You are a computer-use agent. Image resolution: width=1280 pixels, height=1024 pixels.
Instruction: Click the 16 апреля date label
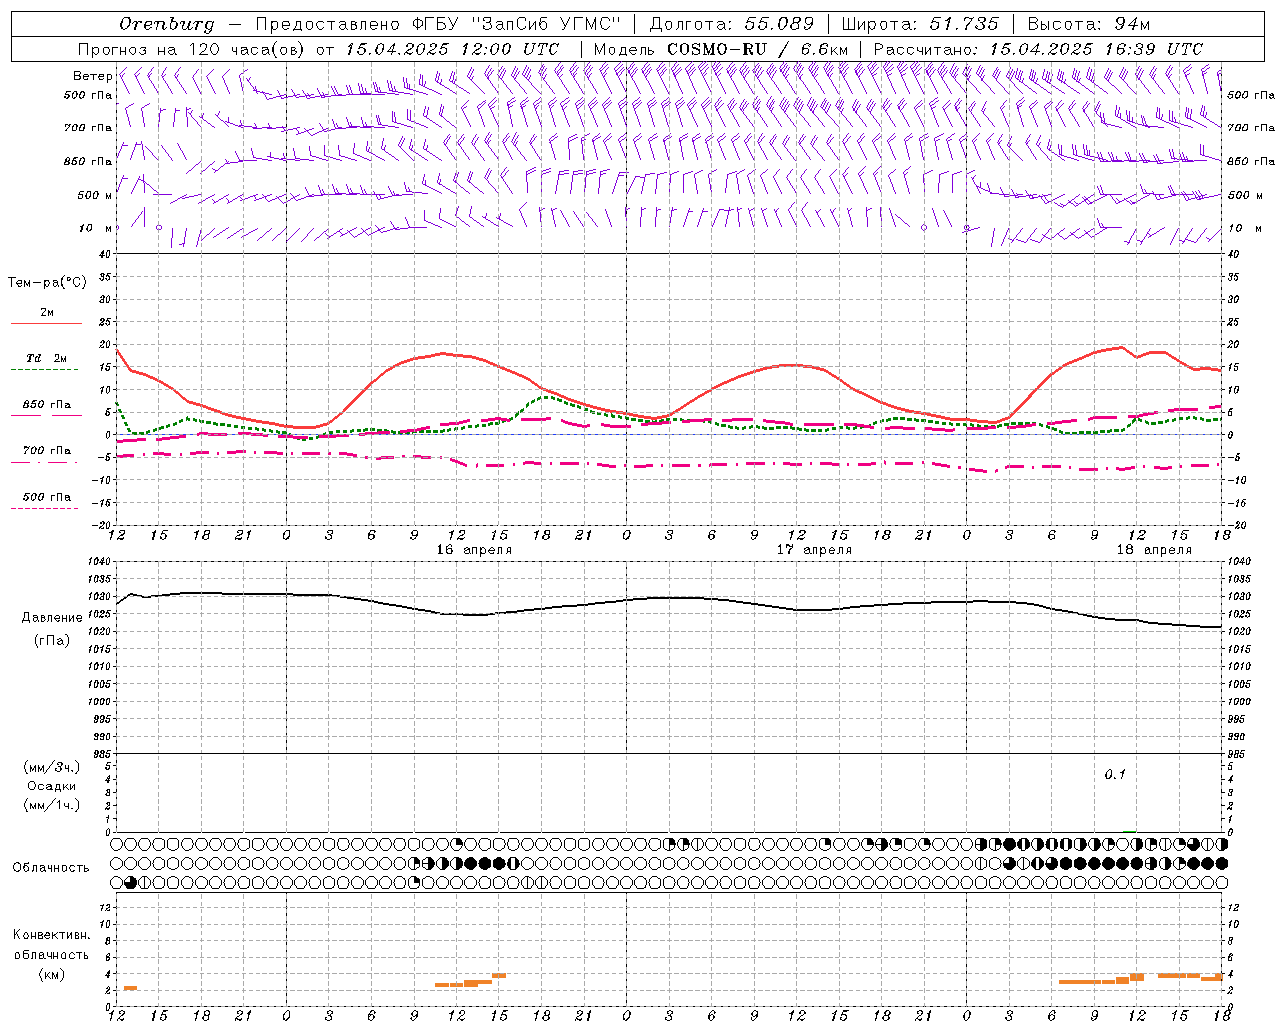coord(474,550)
